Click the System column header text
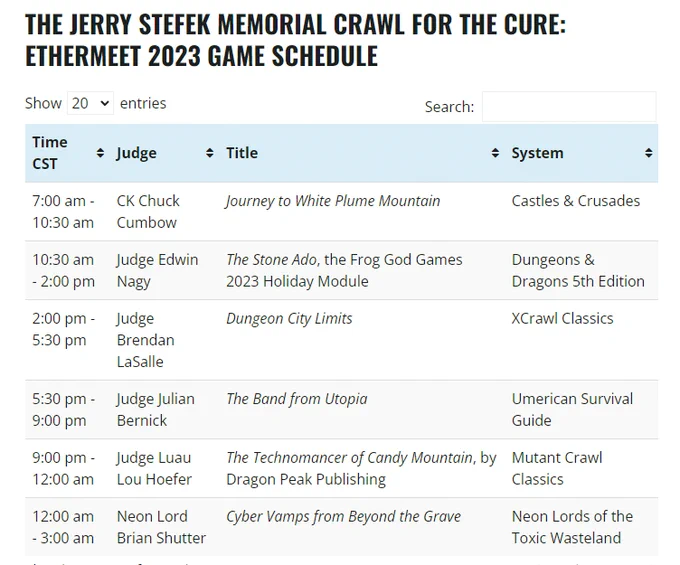680x565 pixels. coord(537,153)
